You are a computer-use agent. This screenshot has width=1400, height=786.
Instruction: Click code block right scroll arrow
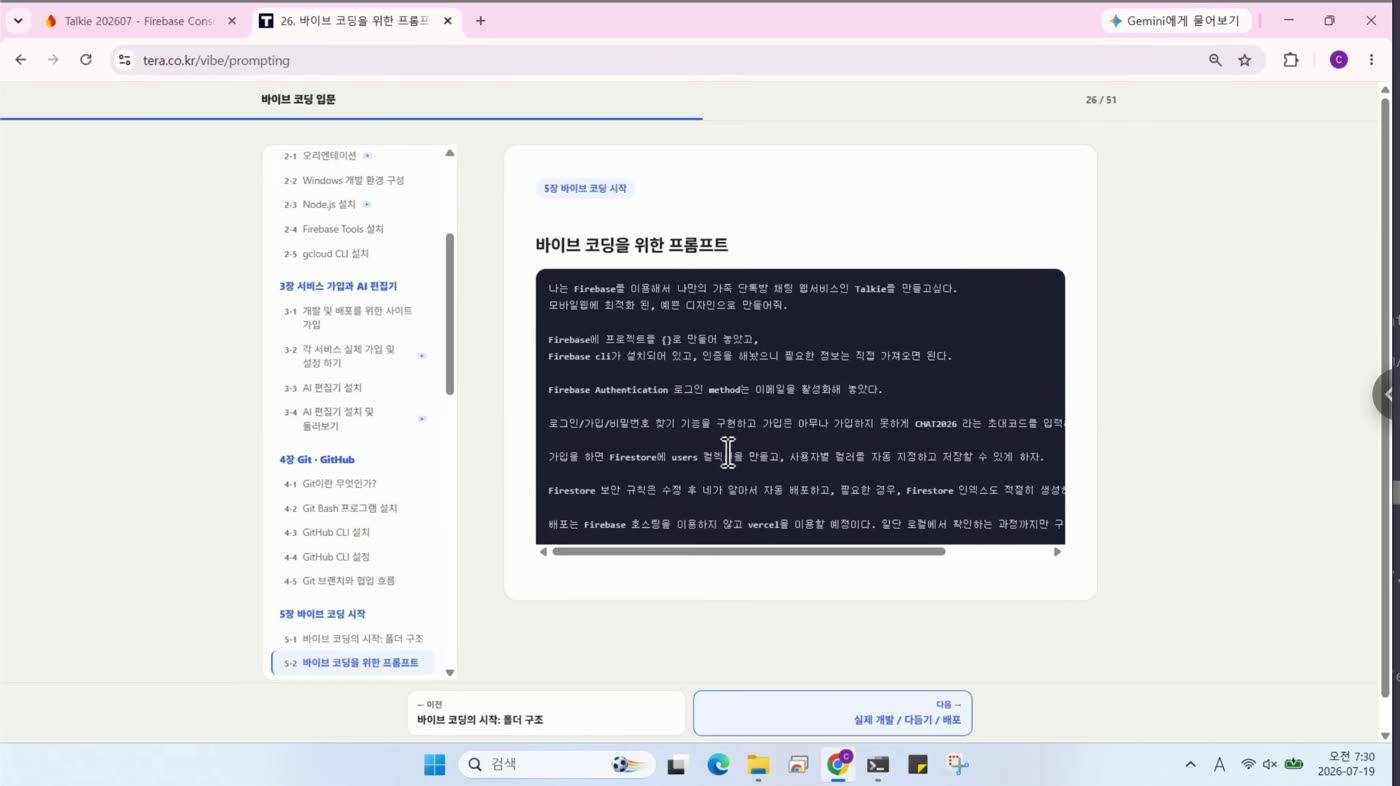click(1057, 552)
